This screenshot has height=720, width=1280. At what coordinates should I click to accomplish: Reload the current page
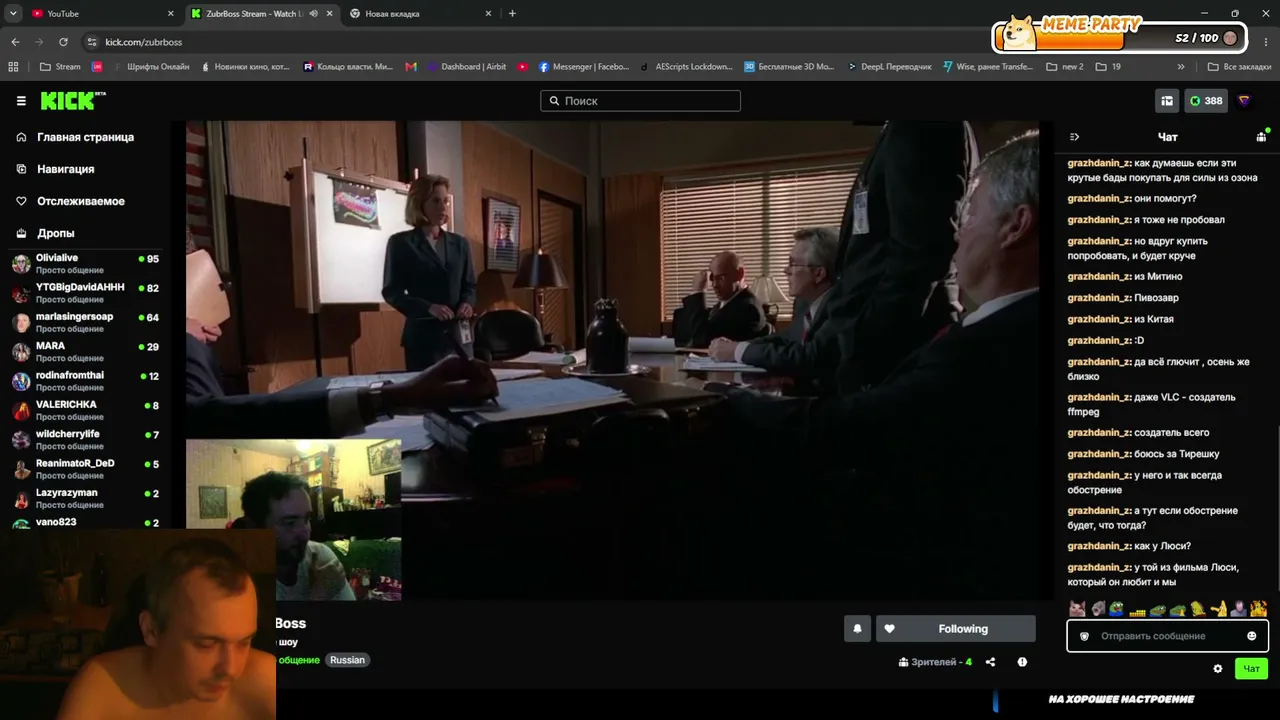[63, 42]
